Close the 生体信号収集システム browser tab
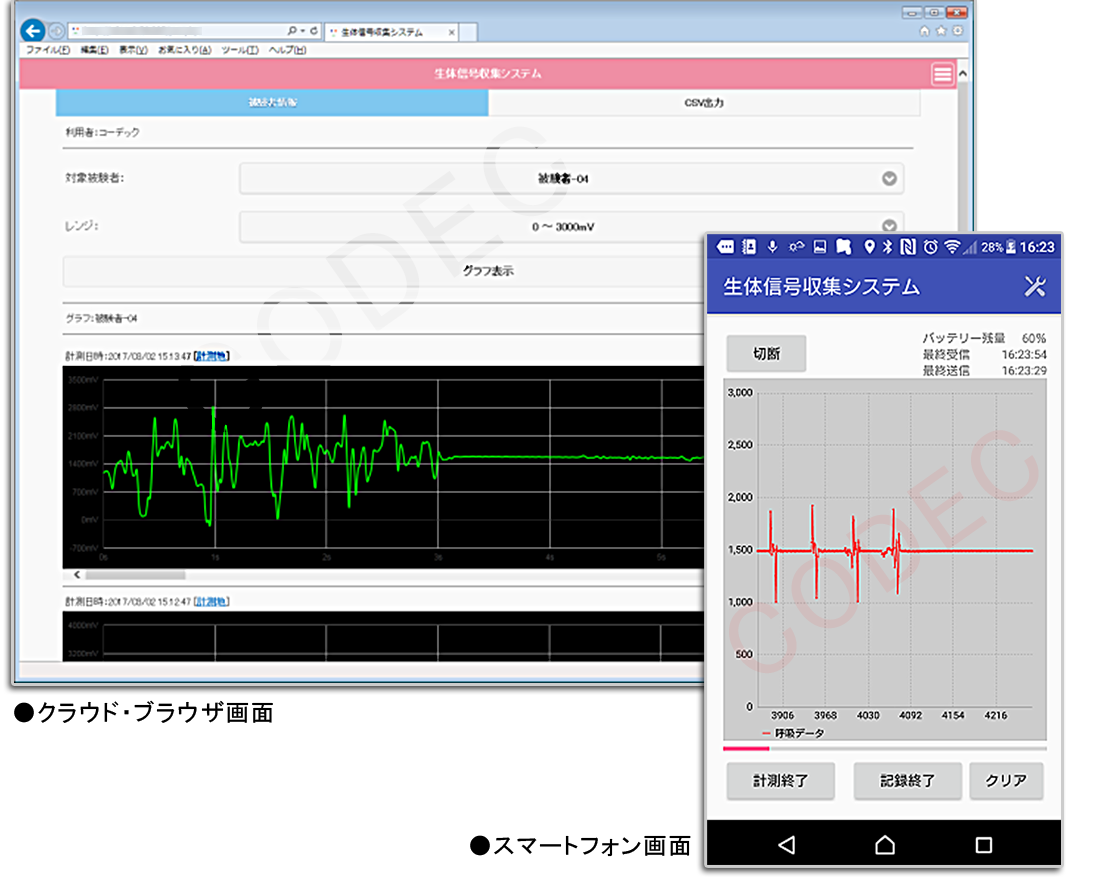Viewport: 1110px width, 883px height. (x=452, y=33)
